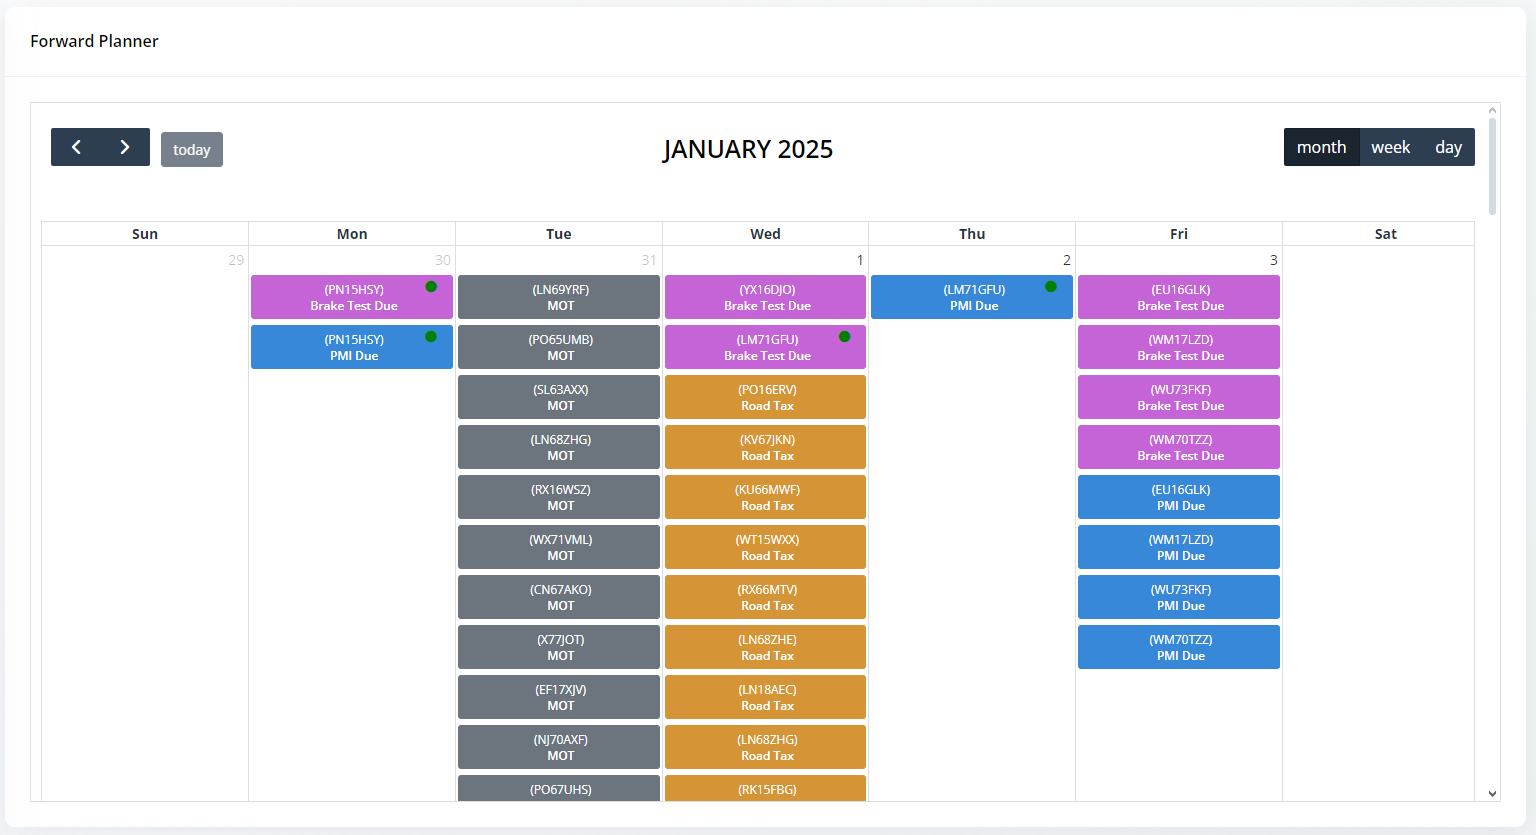
Task: Switch to week view
Action: tap(1390, 147)
